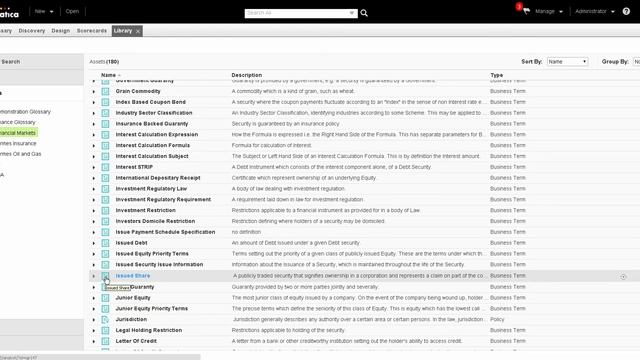Sort by the Name column header

pos(108,75)
